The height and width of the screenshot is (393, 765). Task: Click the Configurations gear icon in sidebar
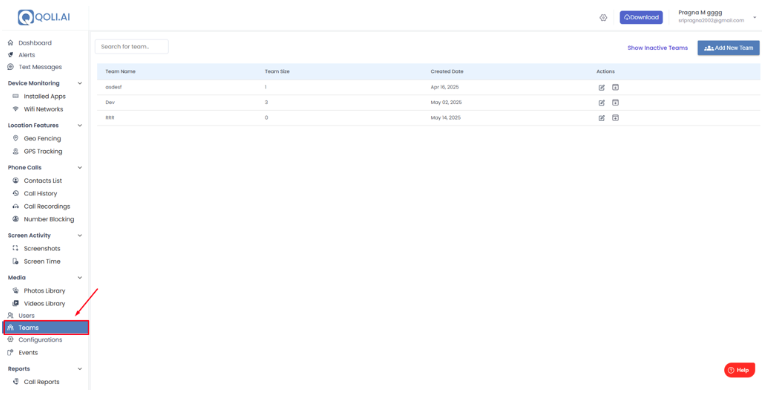(10, 340)
